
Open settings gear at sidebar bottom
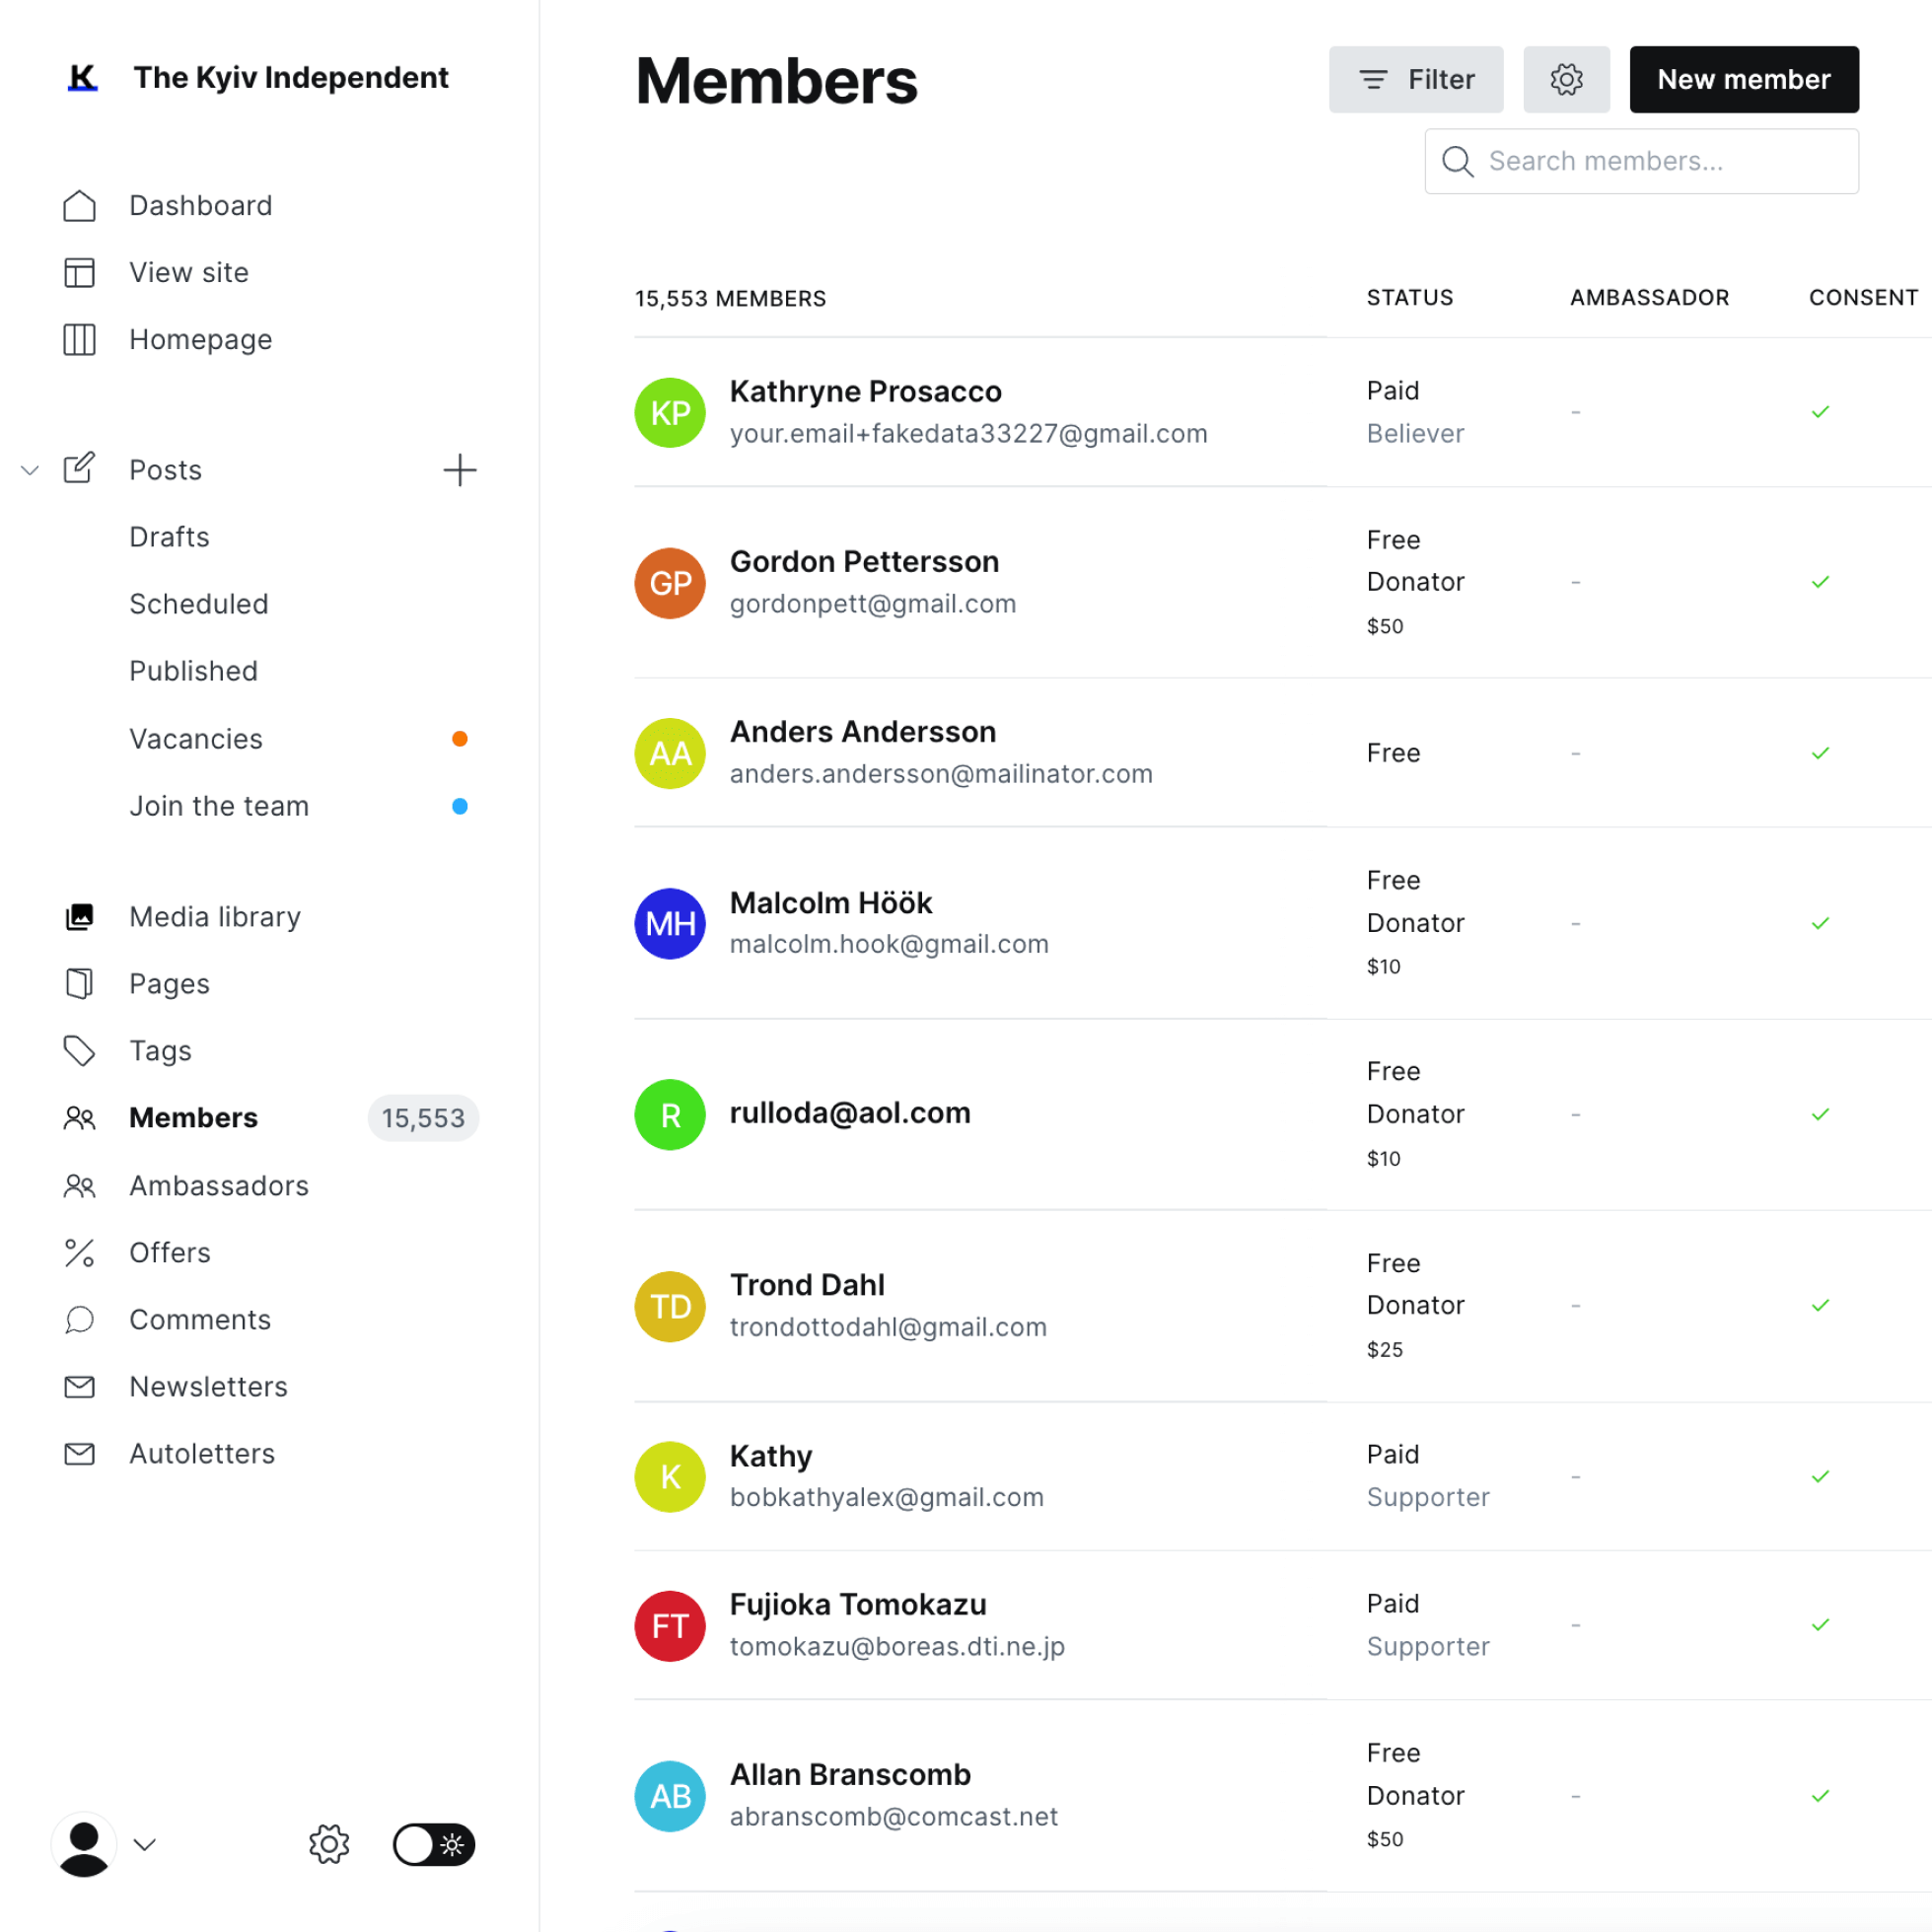pos(329,1844)
